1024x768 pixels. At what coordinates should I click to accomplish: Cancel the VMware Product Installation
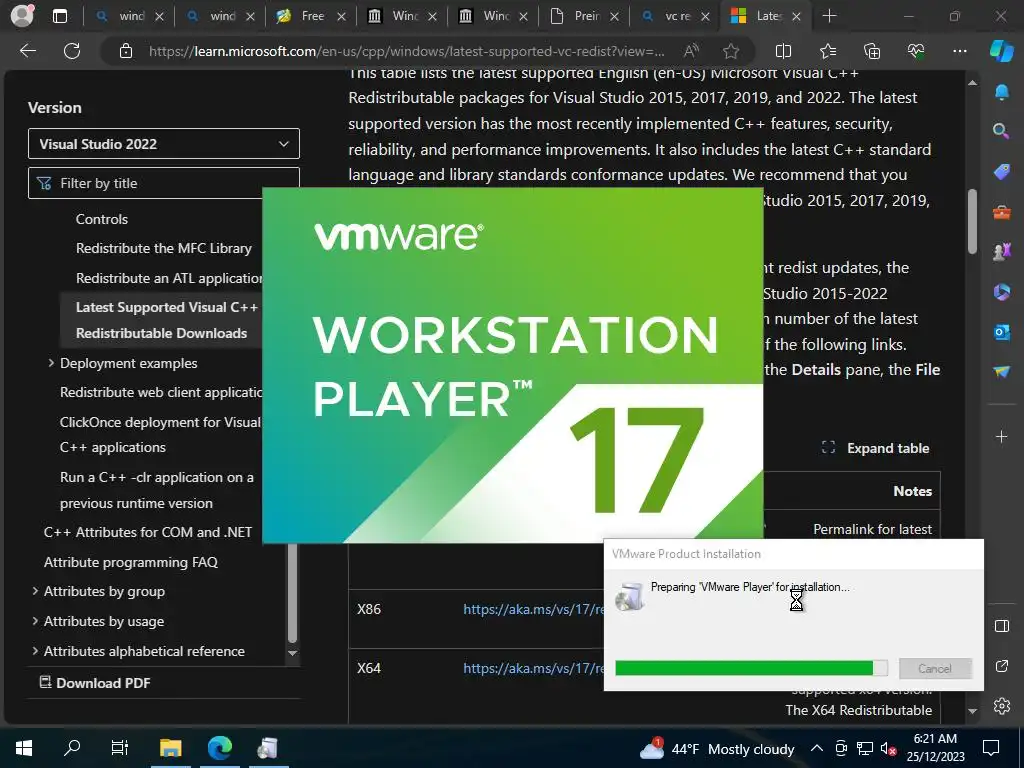point(935,668)
